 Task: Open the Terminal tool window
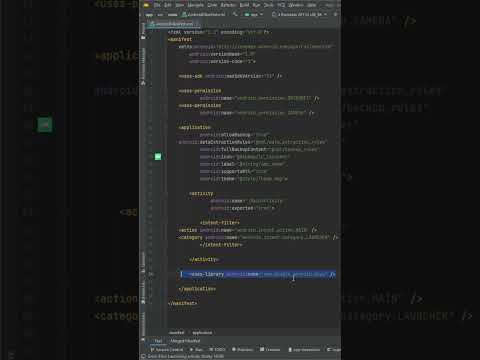click(270, 349)
